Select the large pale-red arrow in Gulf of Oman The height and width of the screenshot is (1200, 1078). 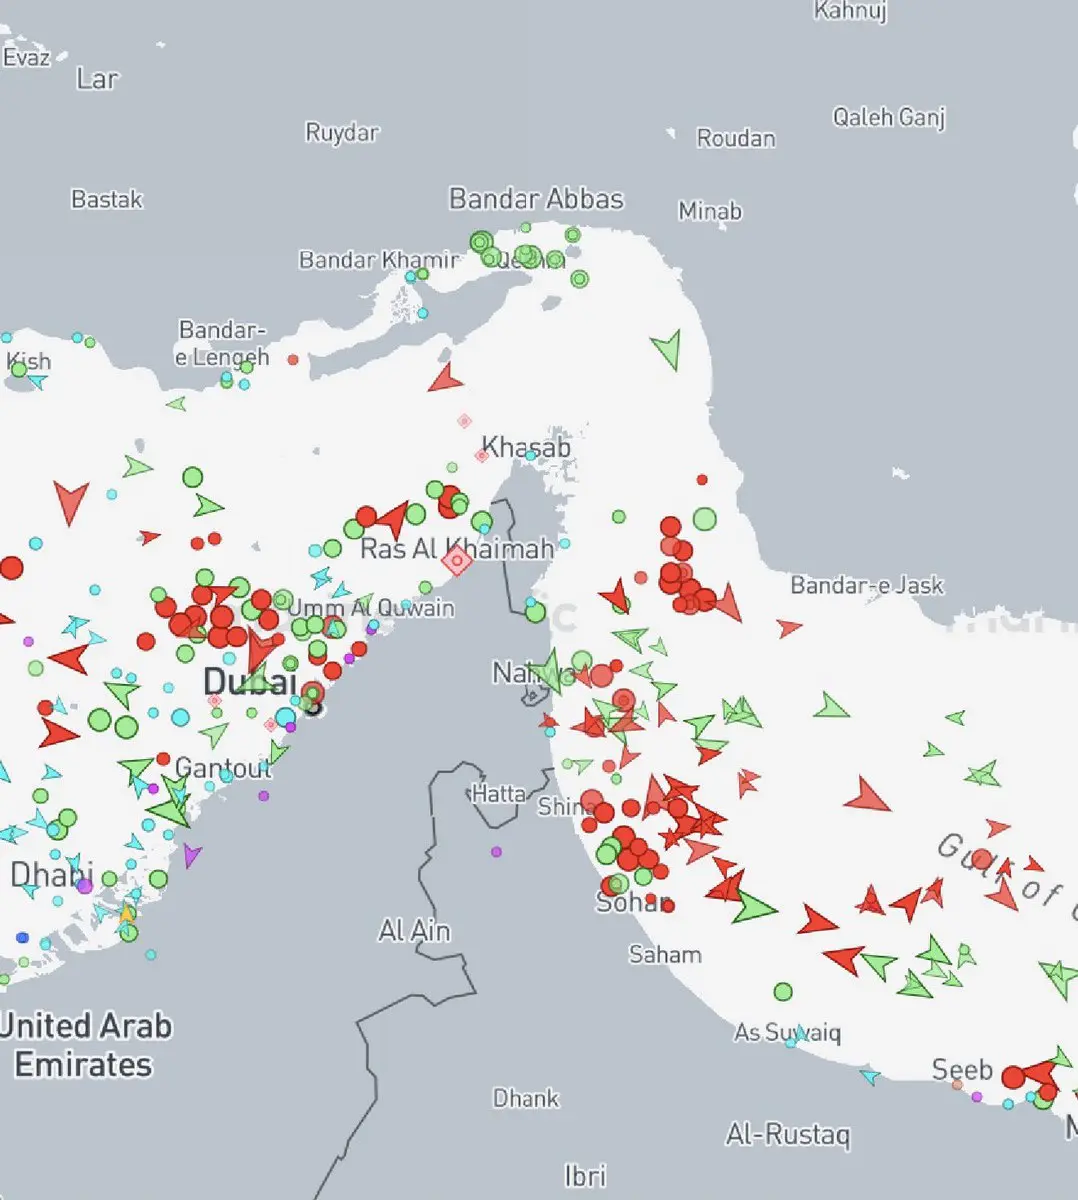pyautogui.click(x=866, y=797)
